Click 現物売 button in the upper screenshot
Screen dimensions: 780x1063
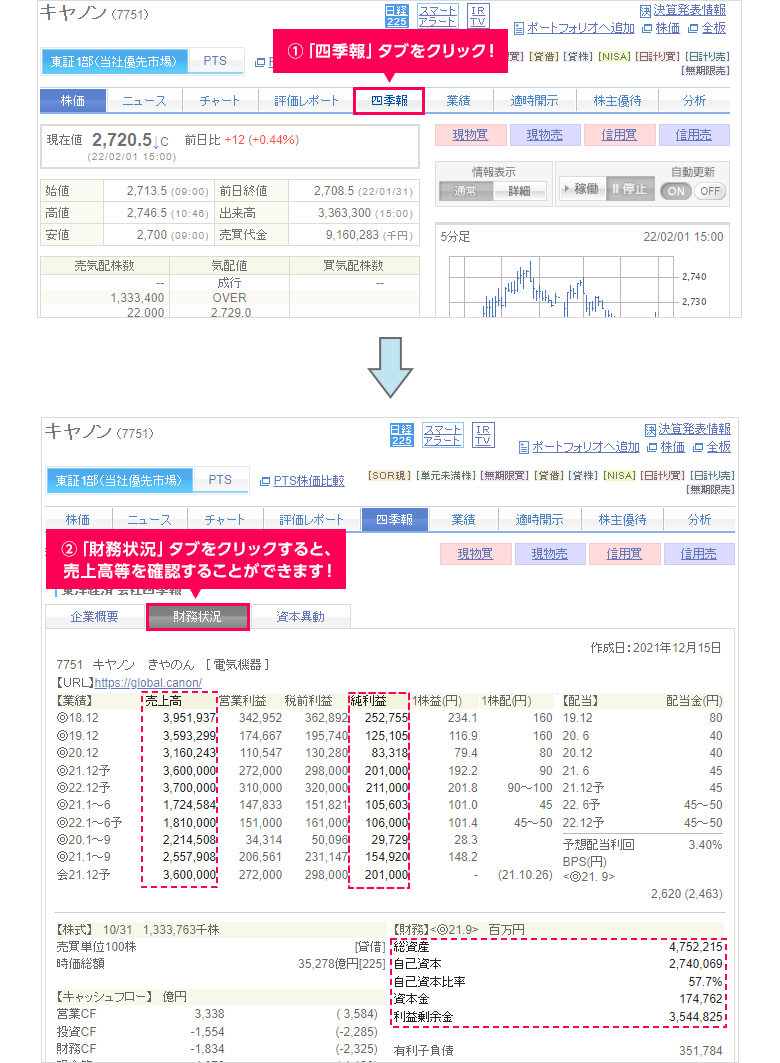coord(545,135)
